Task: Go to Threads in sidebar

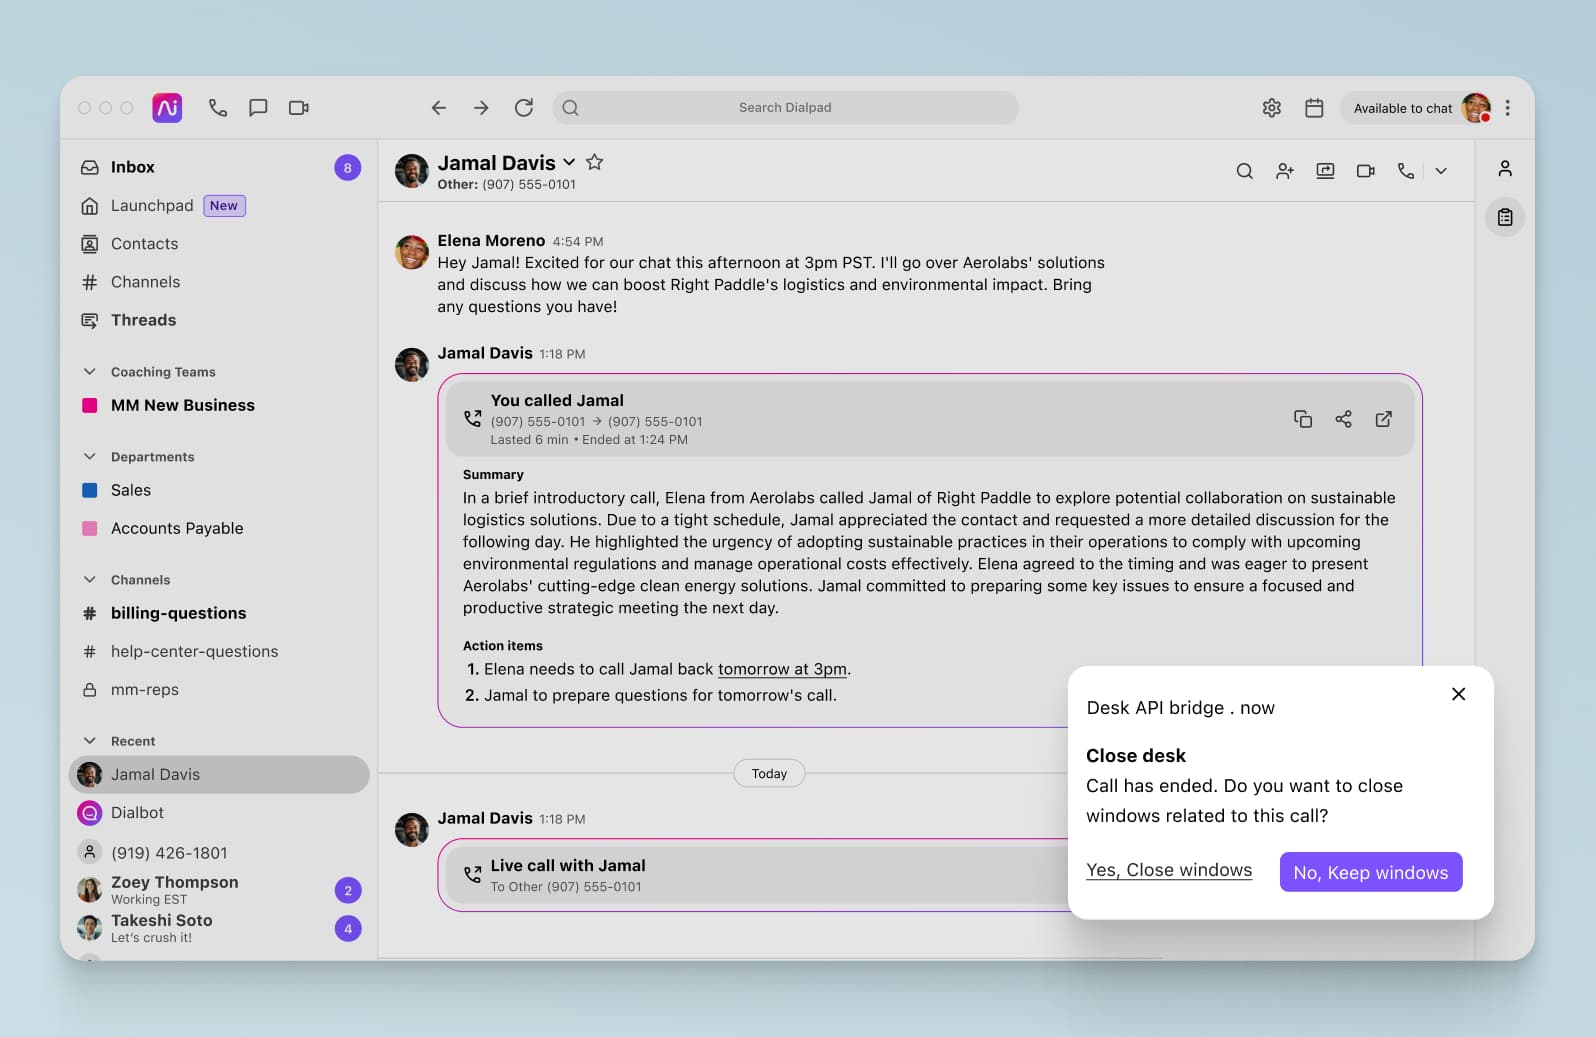Action: pos(143,320)
